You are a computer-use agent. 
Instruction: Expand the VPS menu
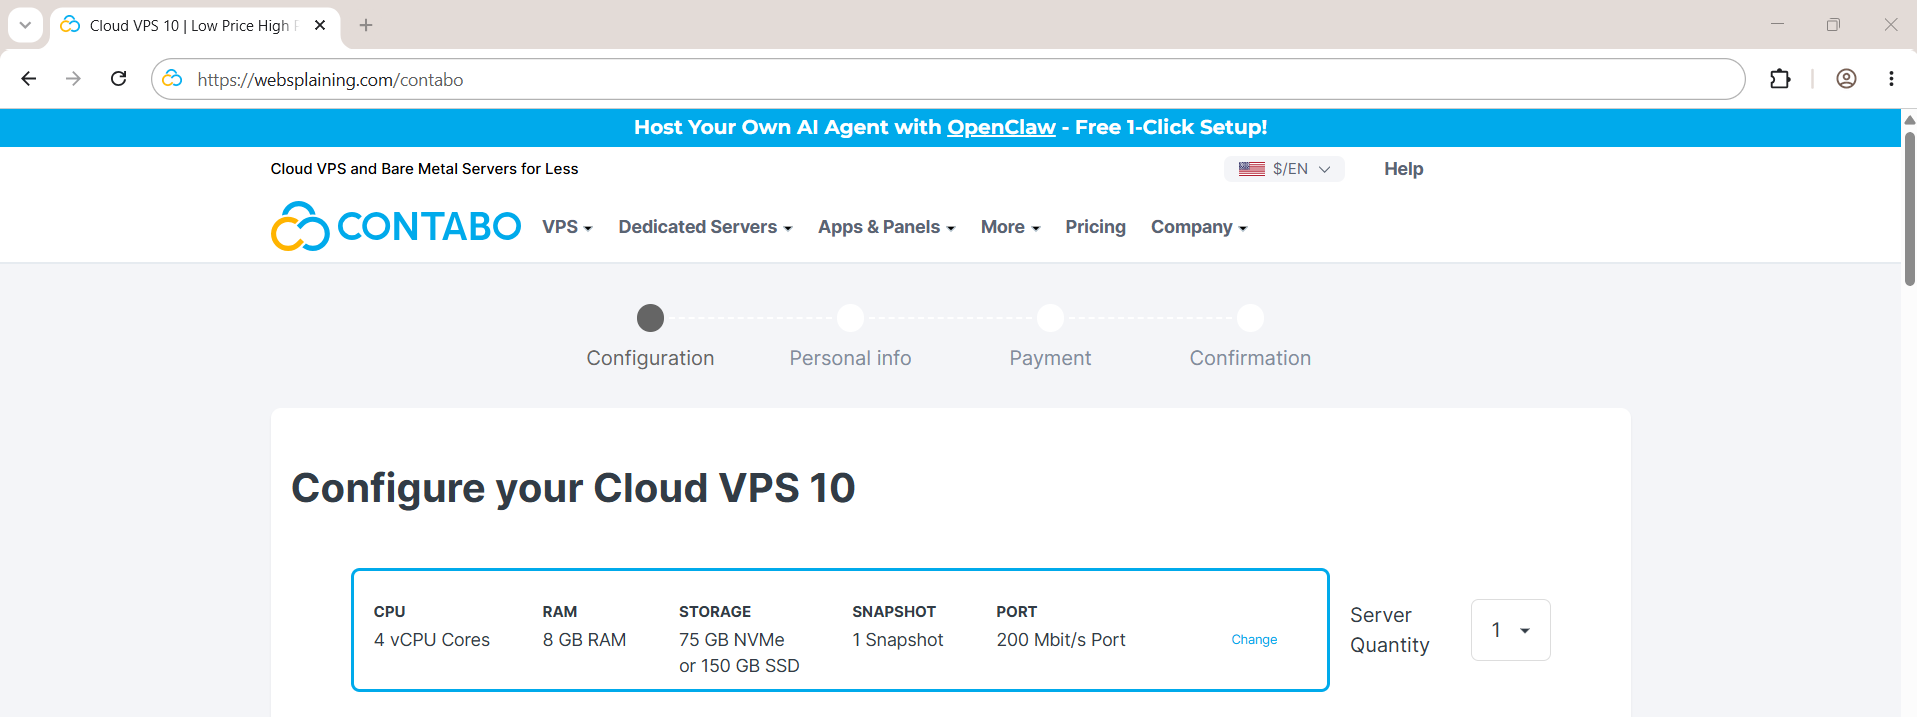567,227
